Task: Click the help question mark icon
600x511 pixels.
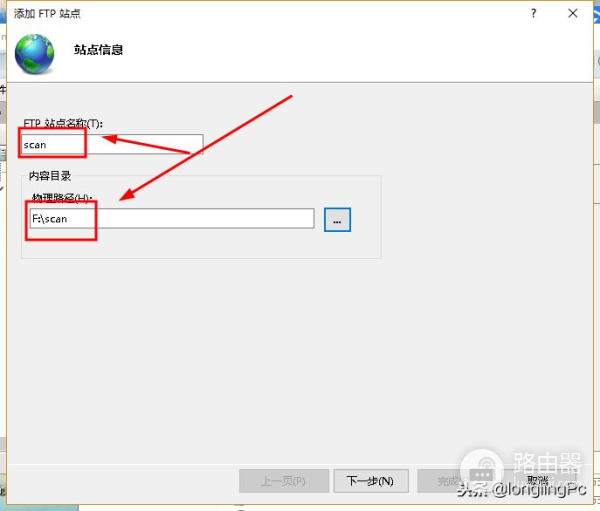Action: (533, 14)
